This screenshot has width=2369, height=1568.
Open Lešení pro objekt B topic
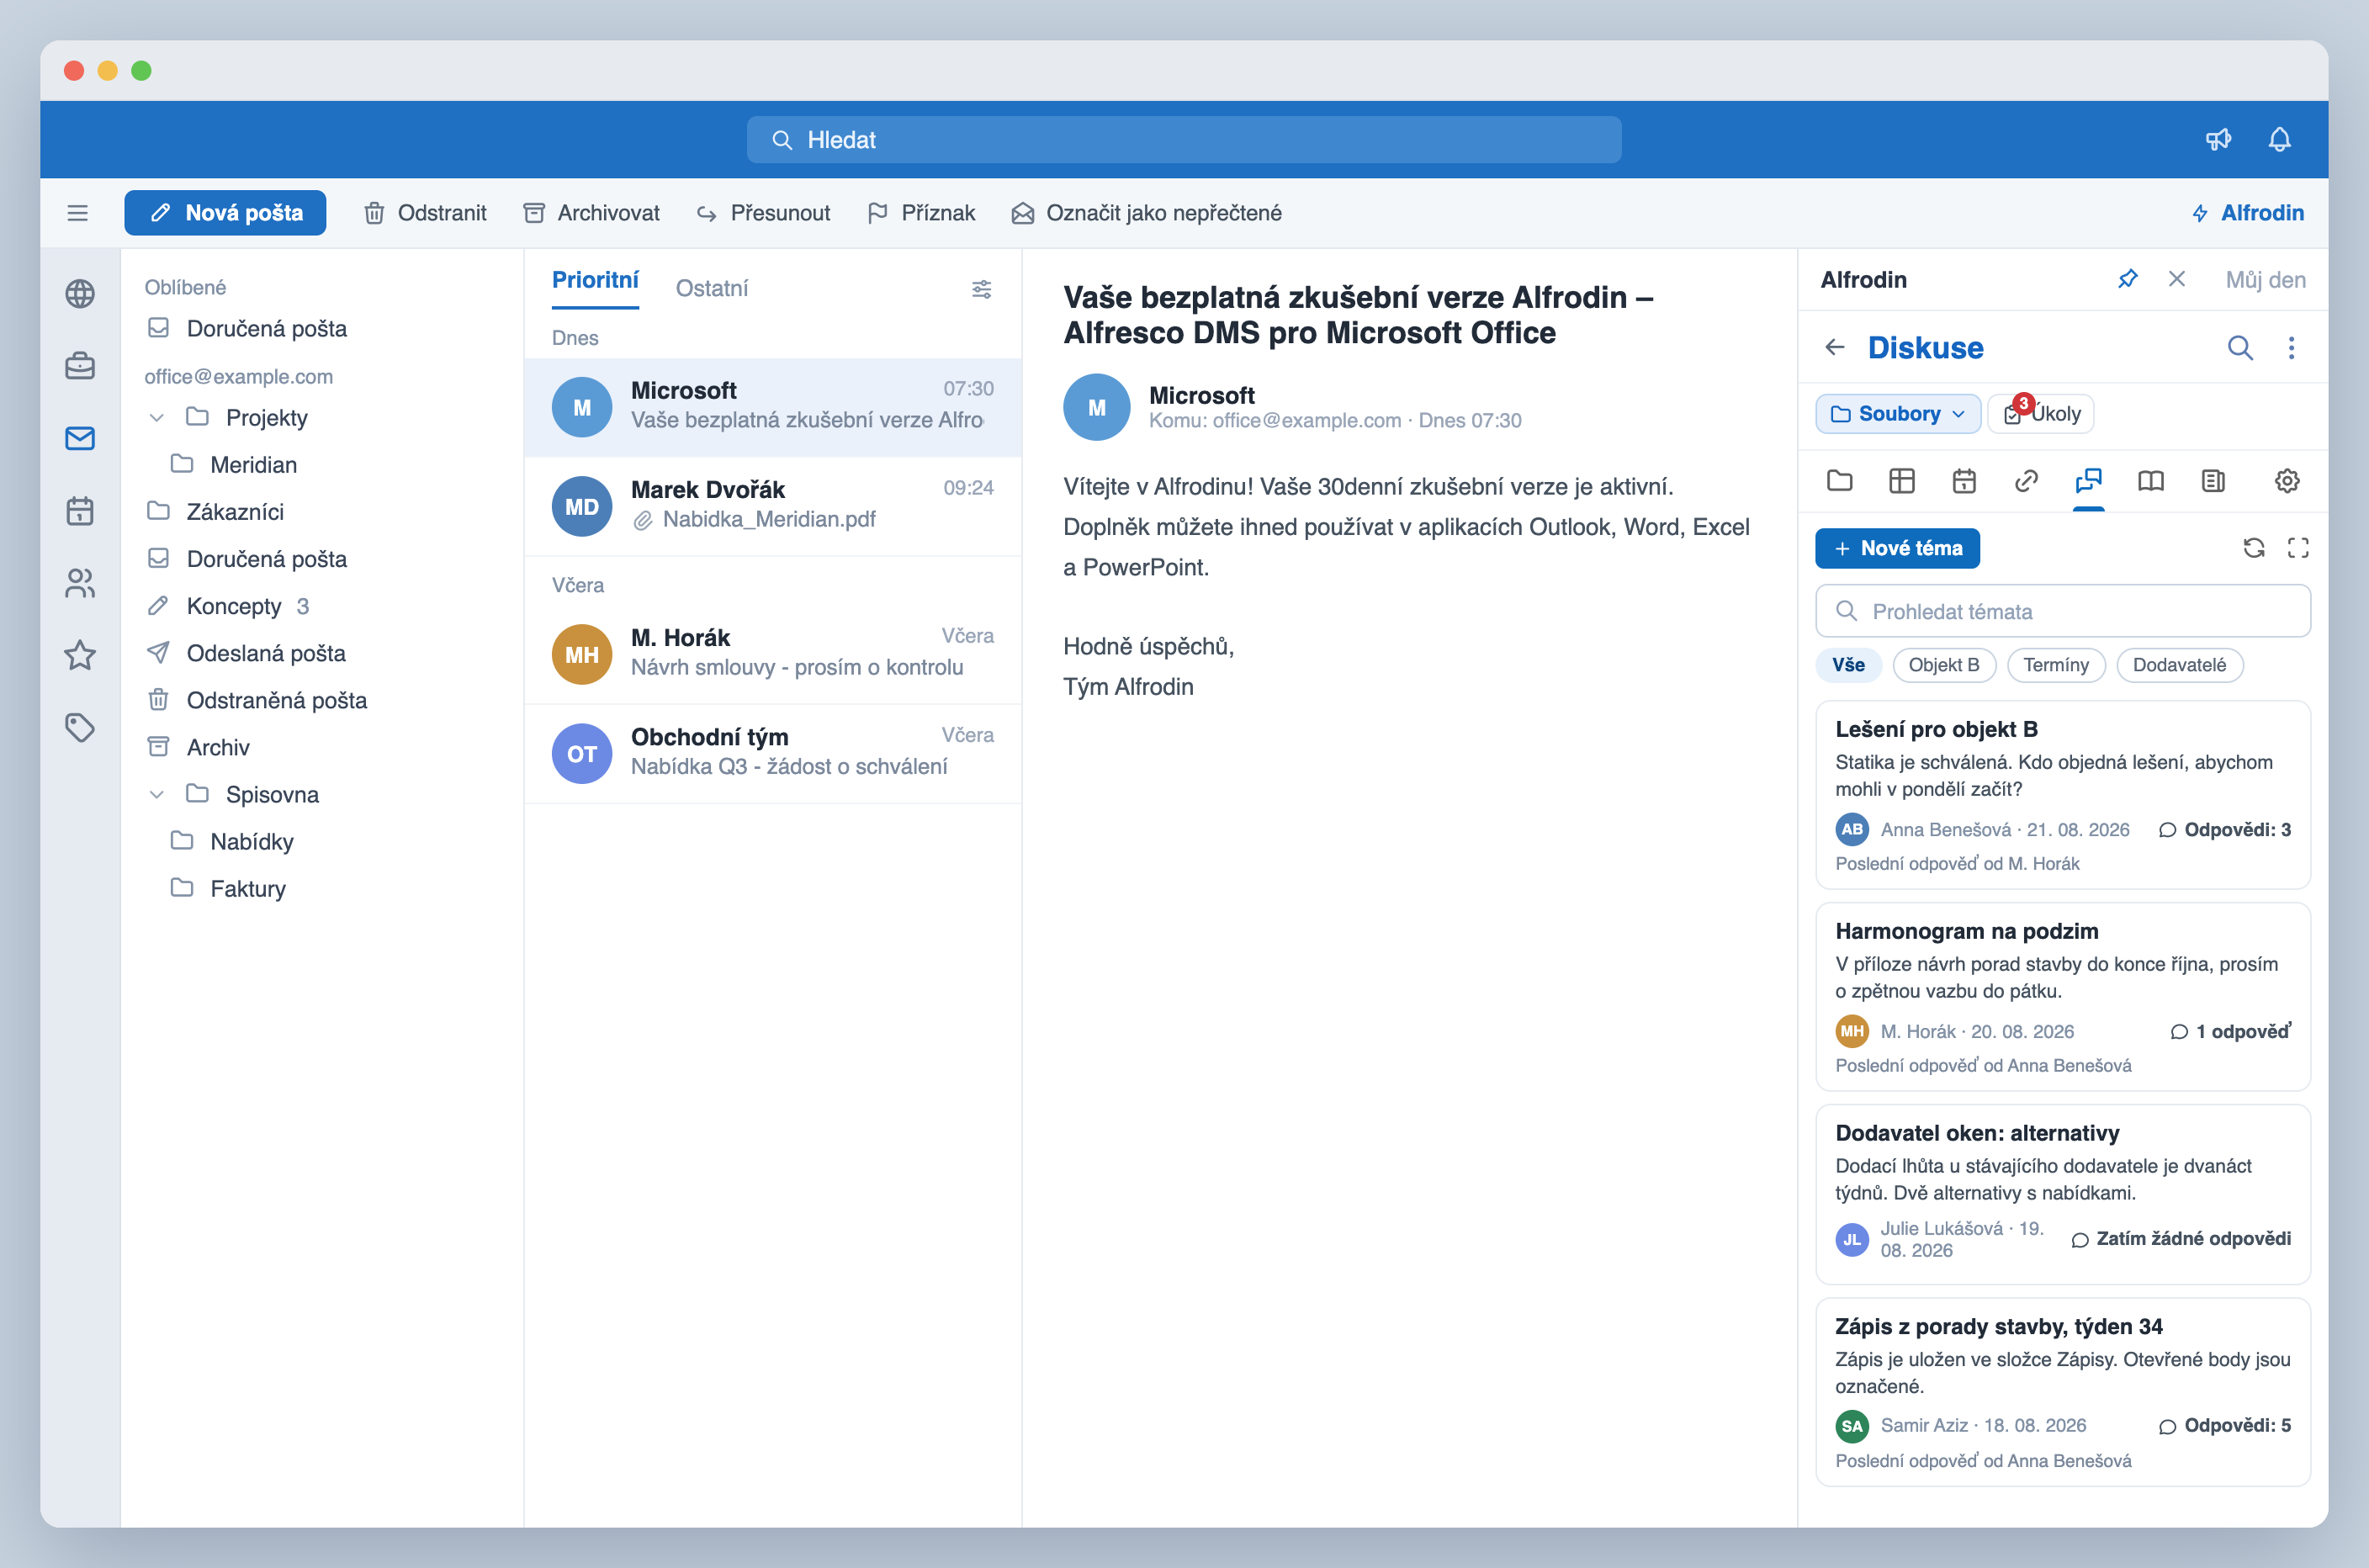(x=2062, y=795)
